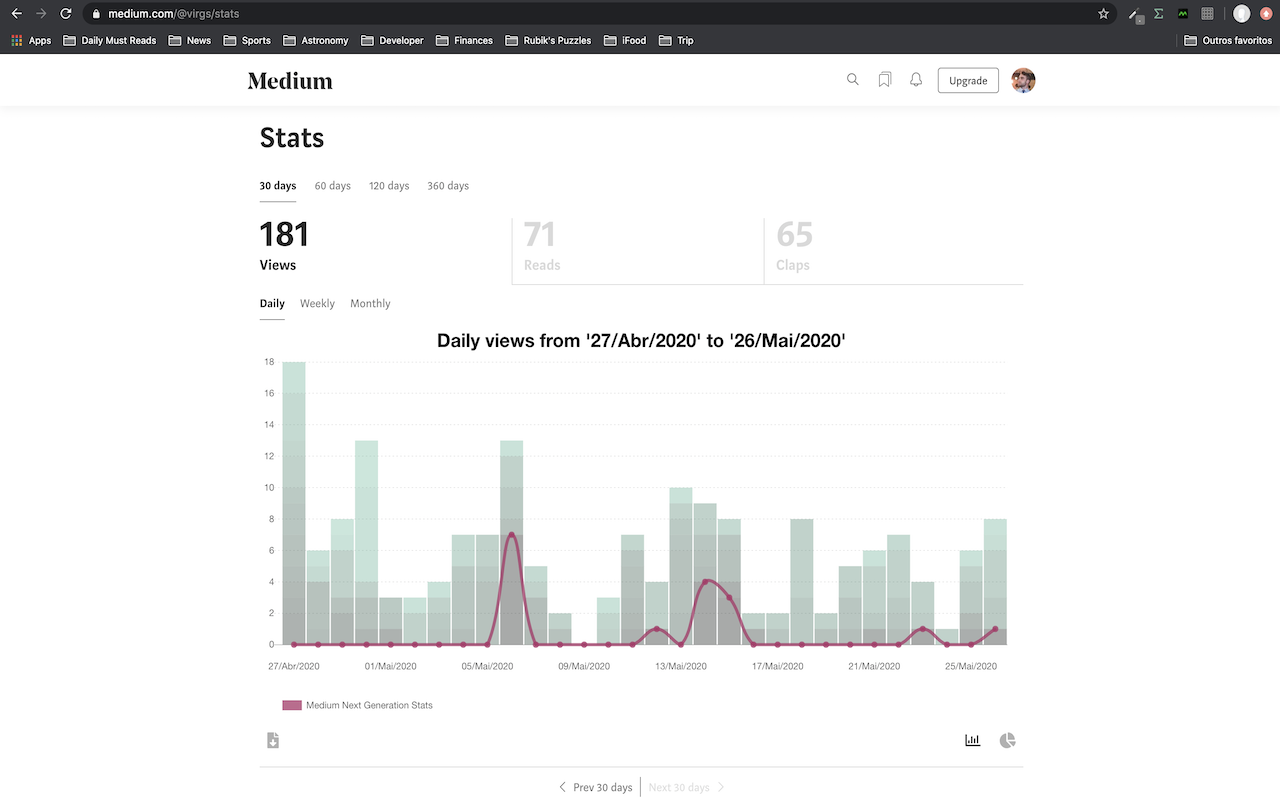Click the Upgrade button
The width and height of the screenshot is (1280, 800).
968,81
